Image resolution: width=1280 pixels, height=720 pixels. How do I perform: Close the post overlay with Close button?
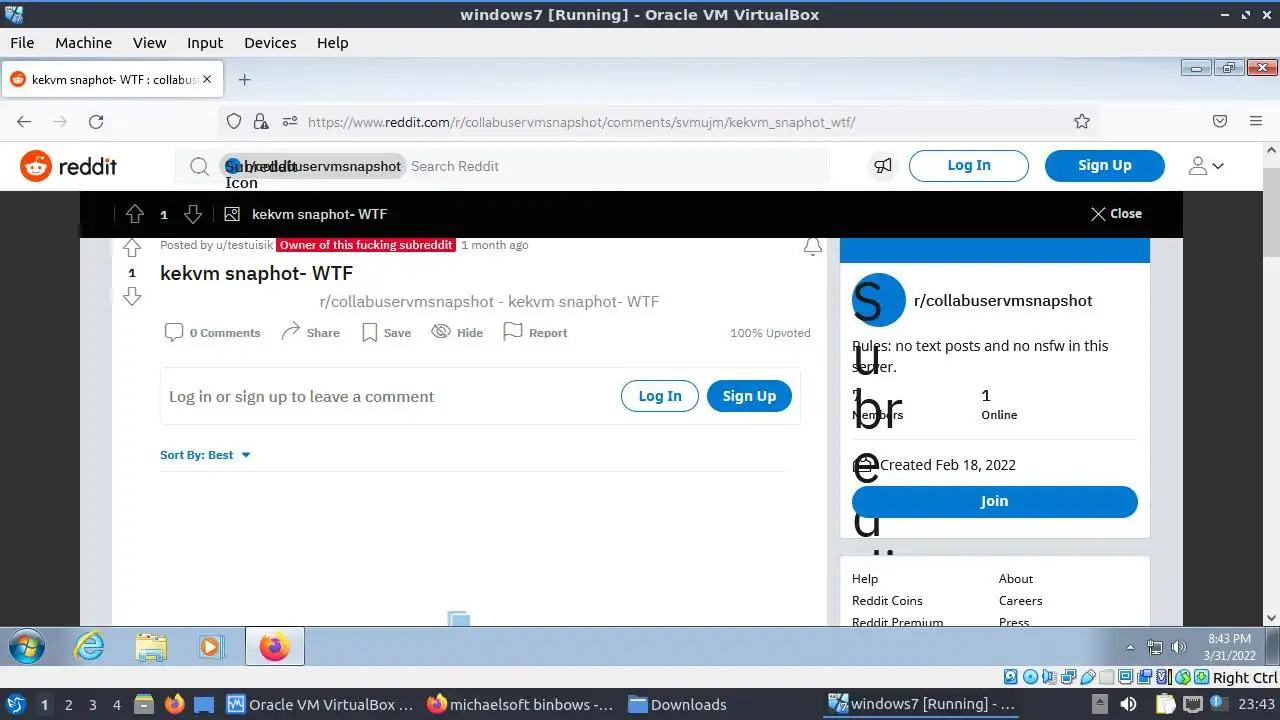point(1116,214)
